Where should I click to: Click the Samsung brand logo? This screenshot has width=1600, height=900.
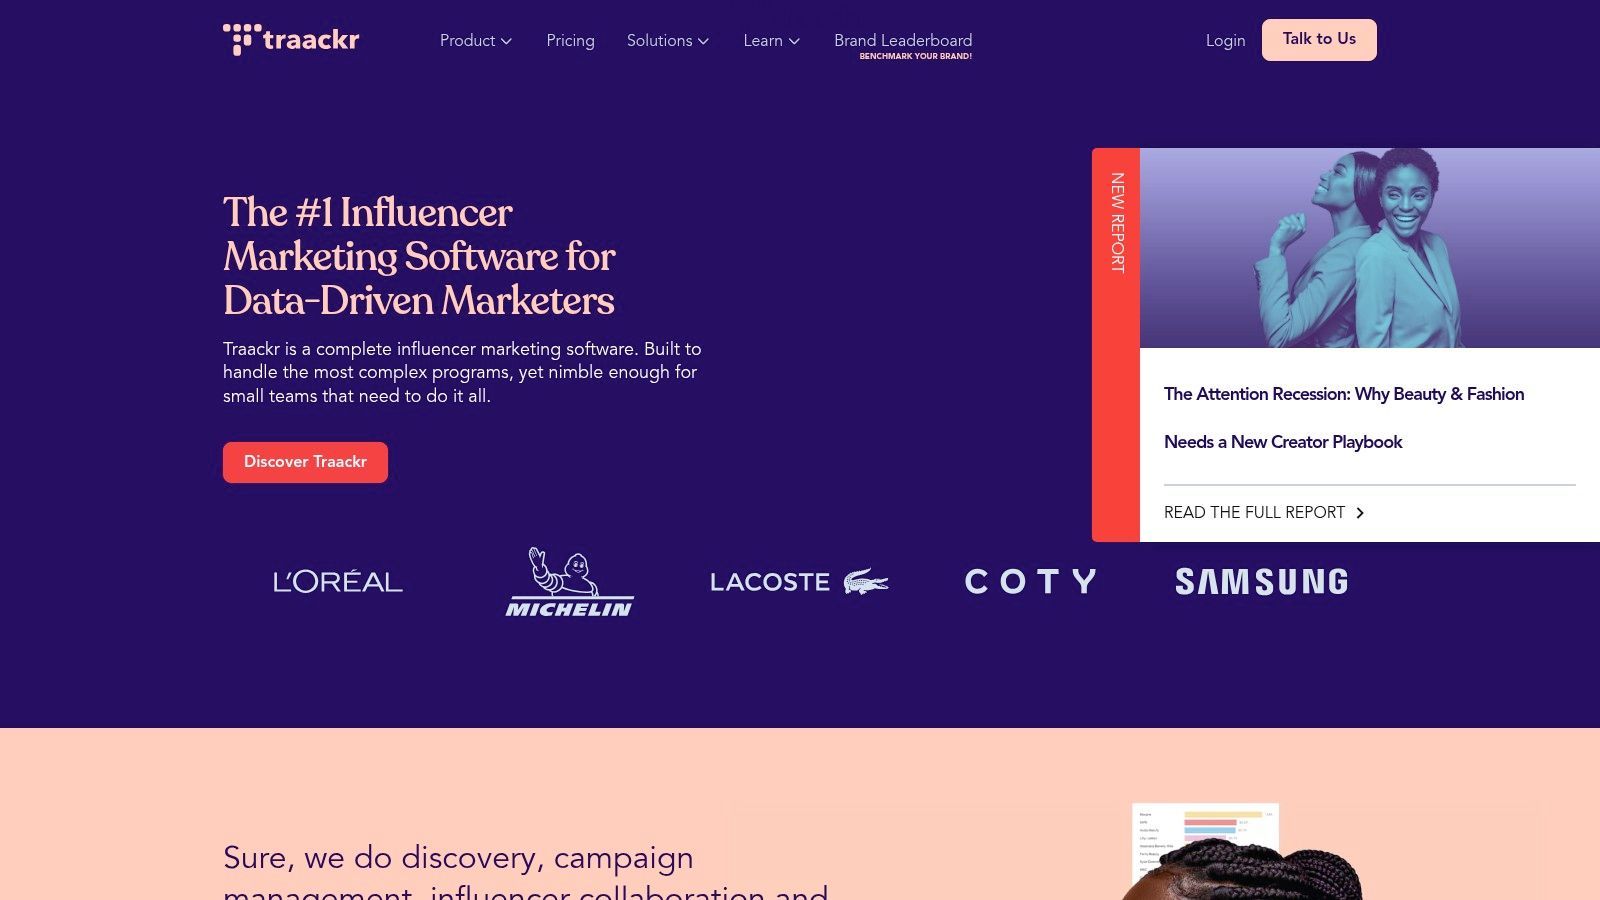1261,582
